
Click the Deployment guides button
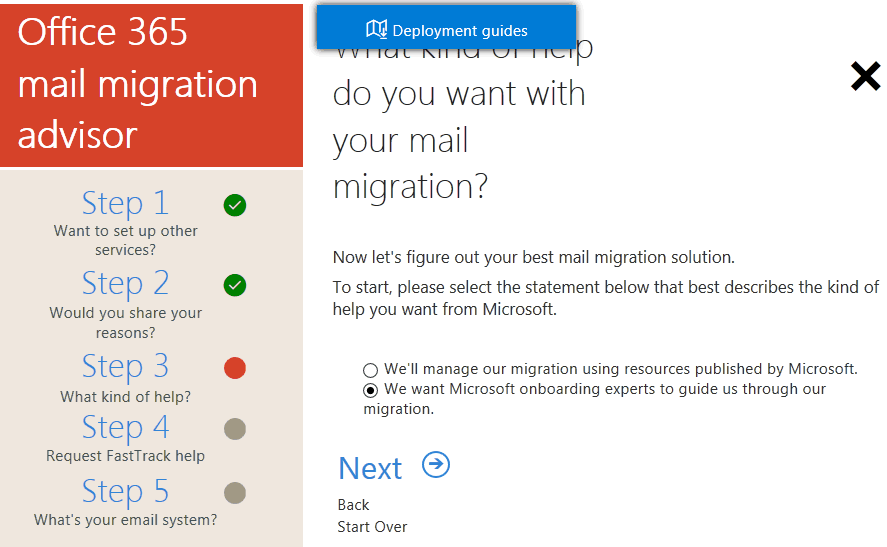point(446,27)
